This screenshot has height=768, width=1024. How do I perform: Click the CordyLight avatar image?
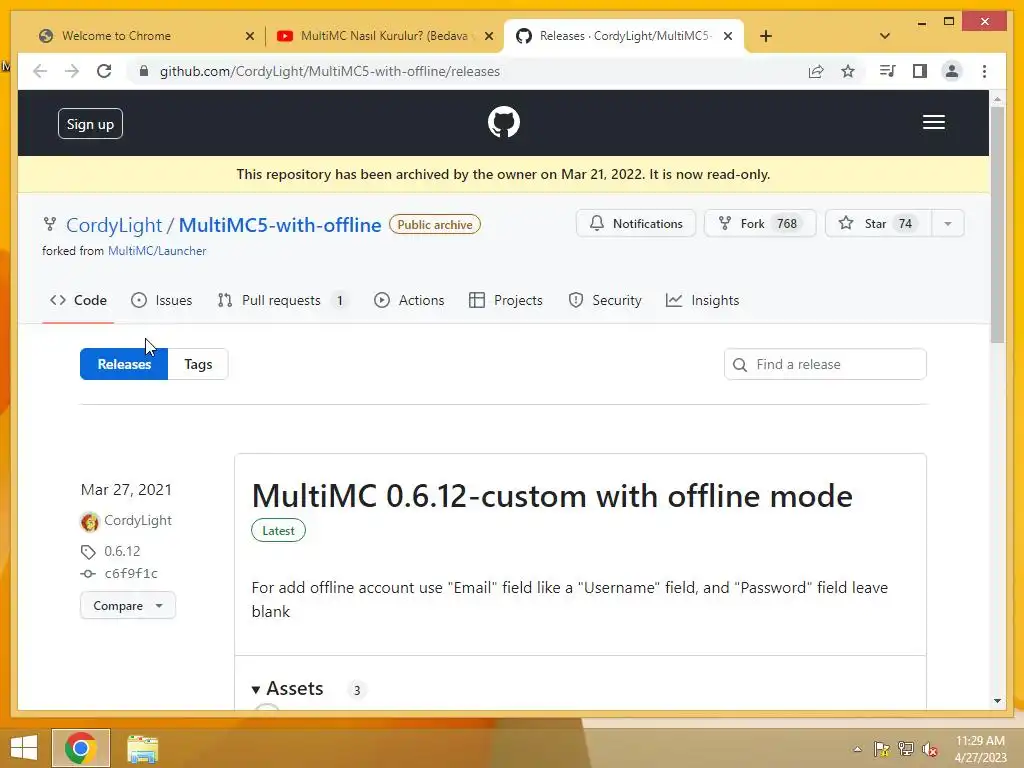(89, 521)
